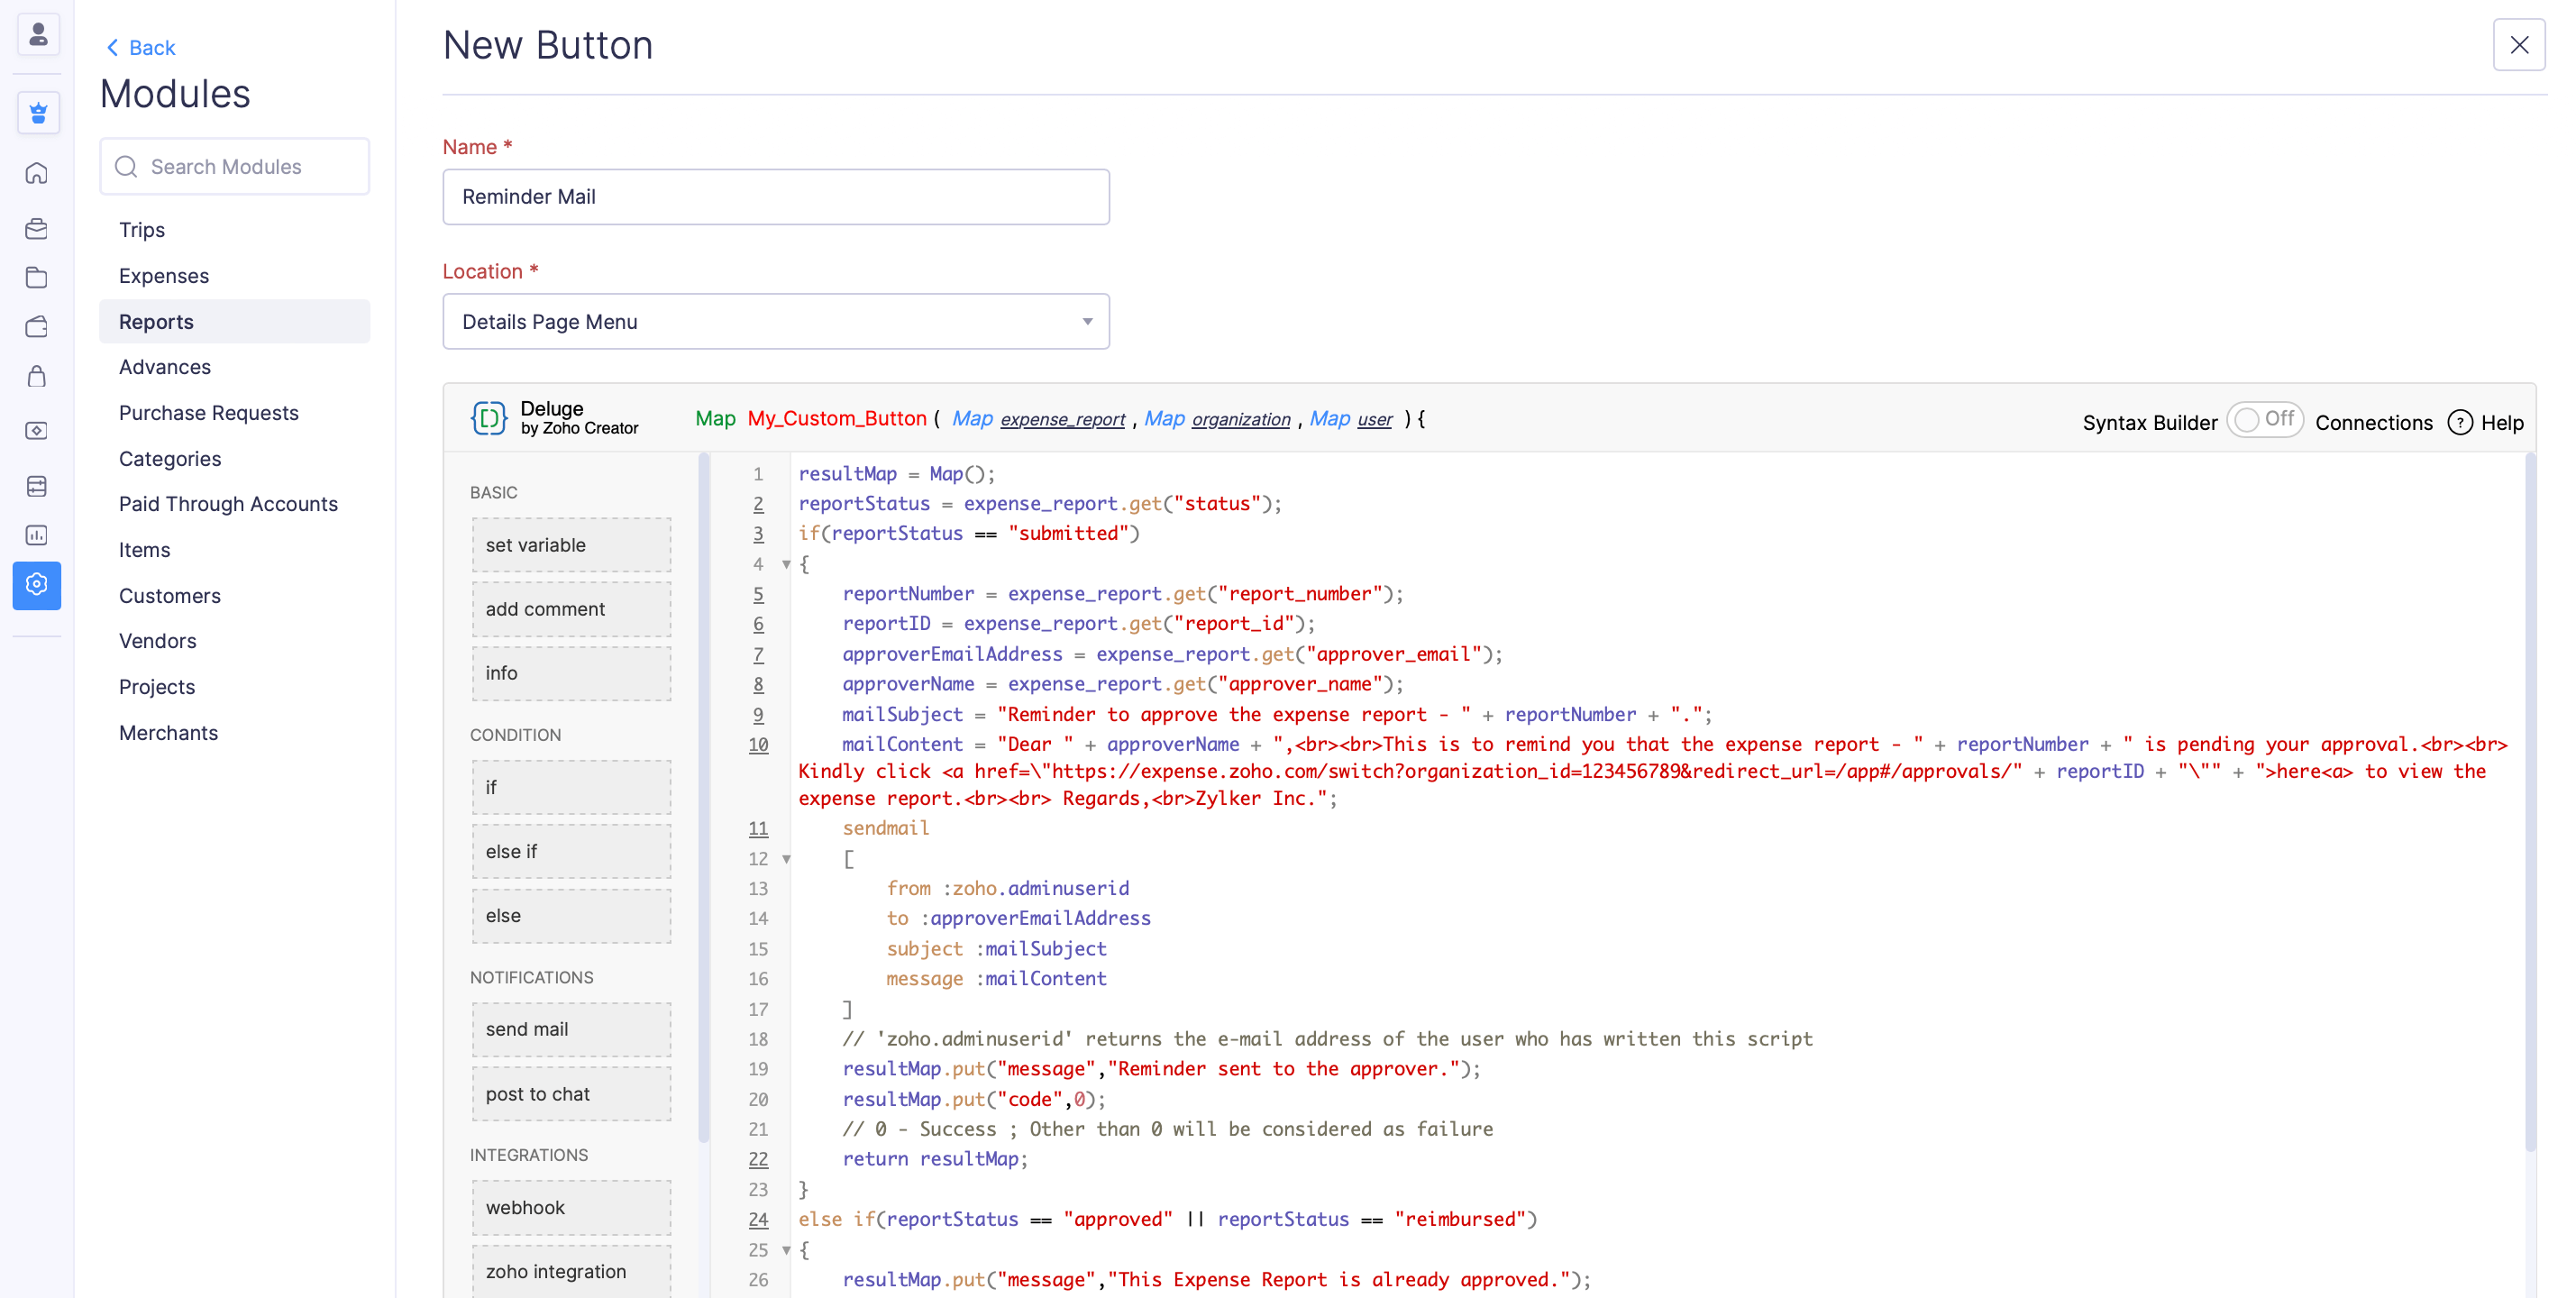Switch to the Expenses module
The height and width of the screenshot is (1298, 2576).
pos(163,275)
